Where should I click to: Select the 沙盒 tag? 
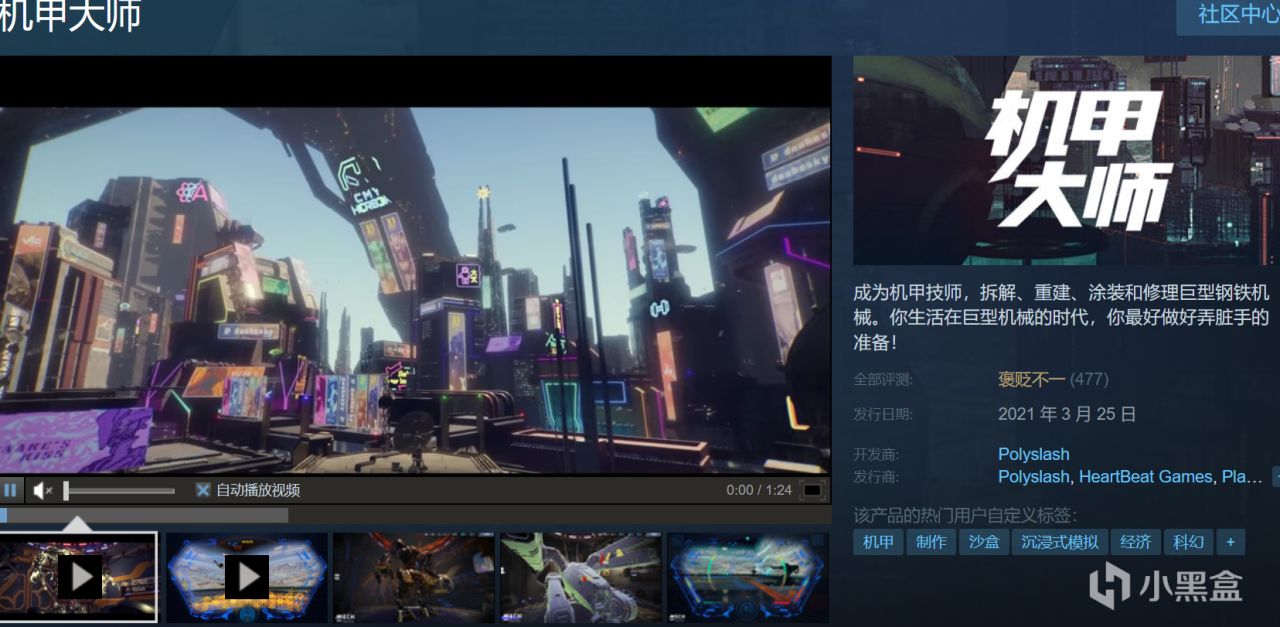[984, 542]
